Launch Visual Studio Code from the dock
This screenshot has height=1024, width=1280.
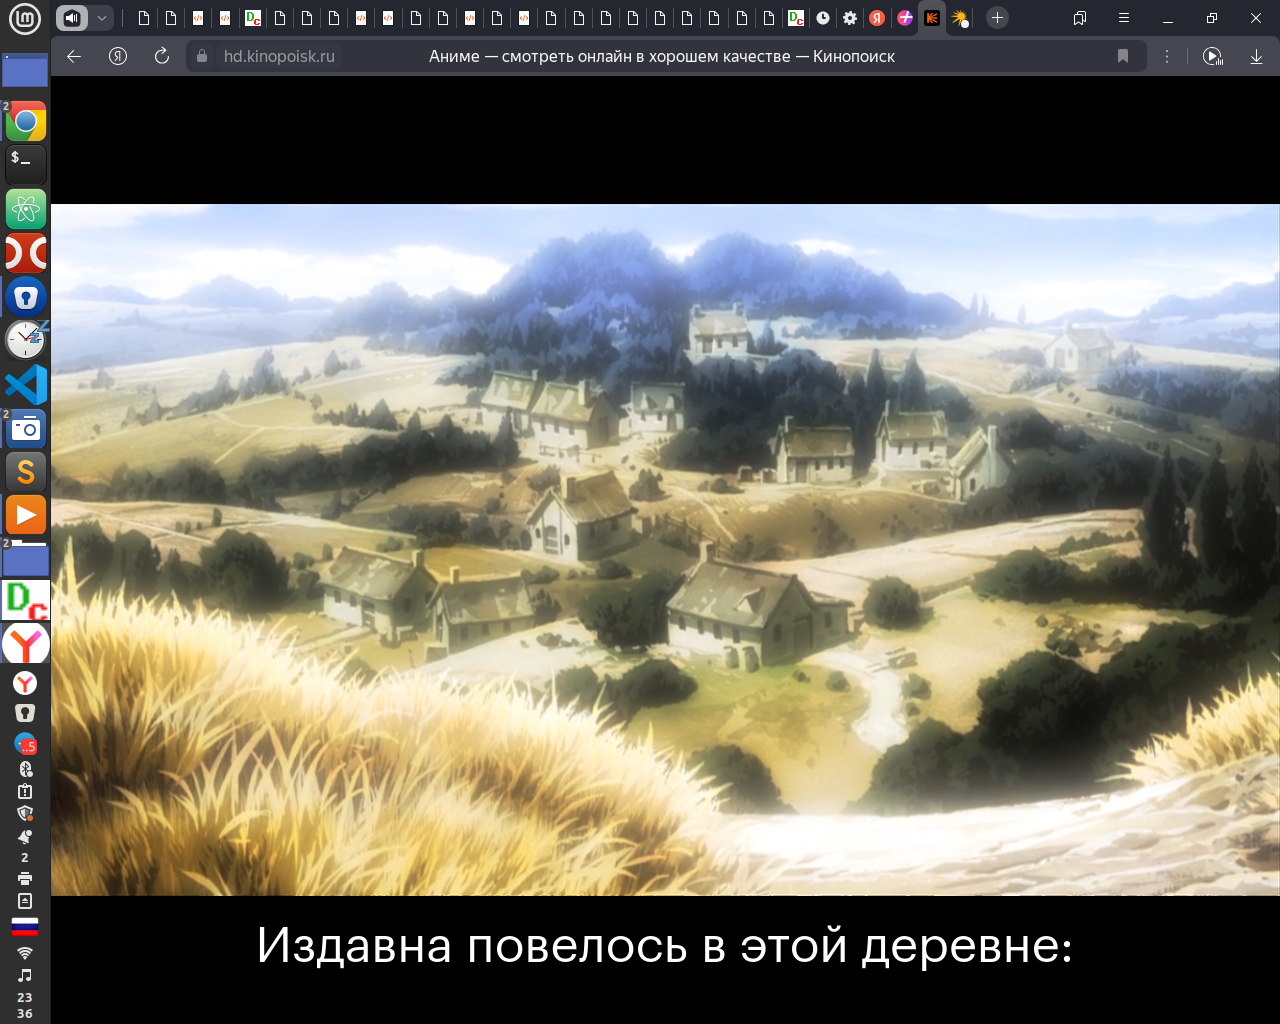click(26, 385)
